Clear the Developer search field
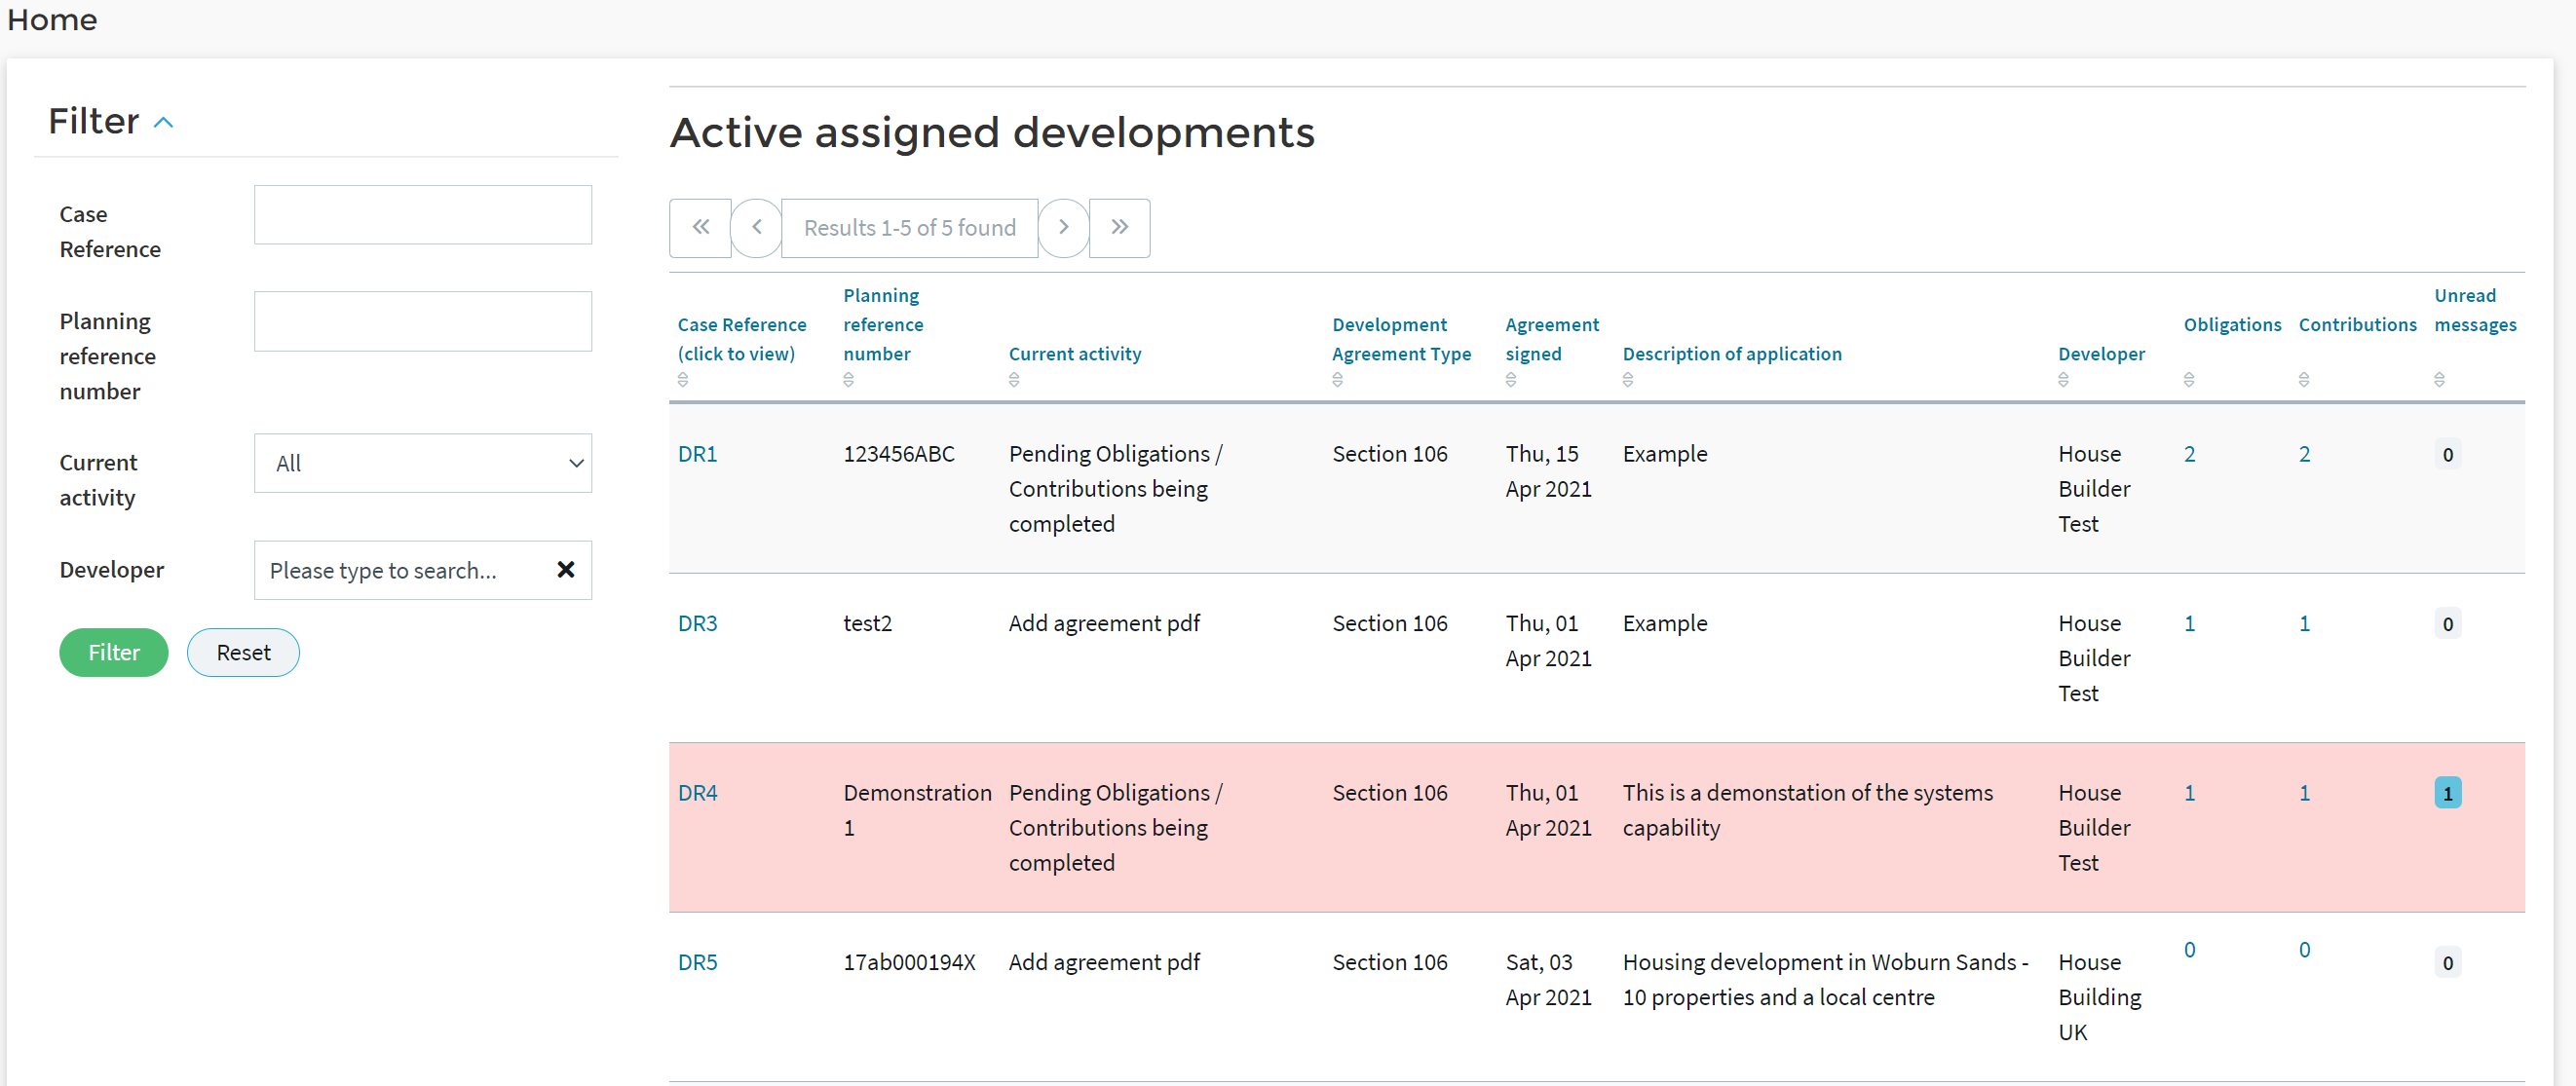The image size is (2576, 1086). point(565,570)
